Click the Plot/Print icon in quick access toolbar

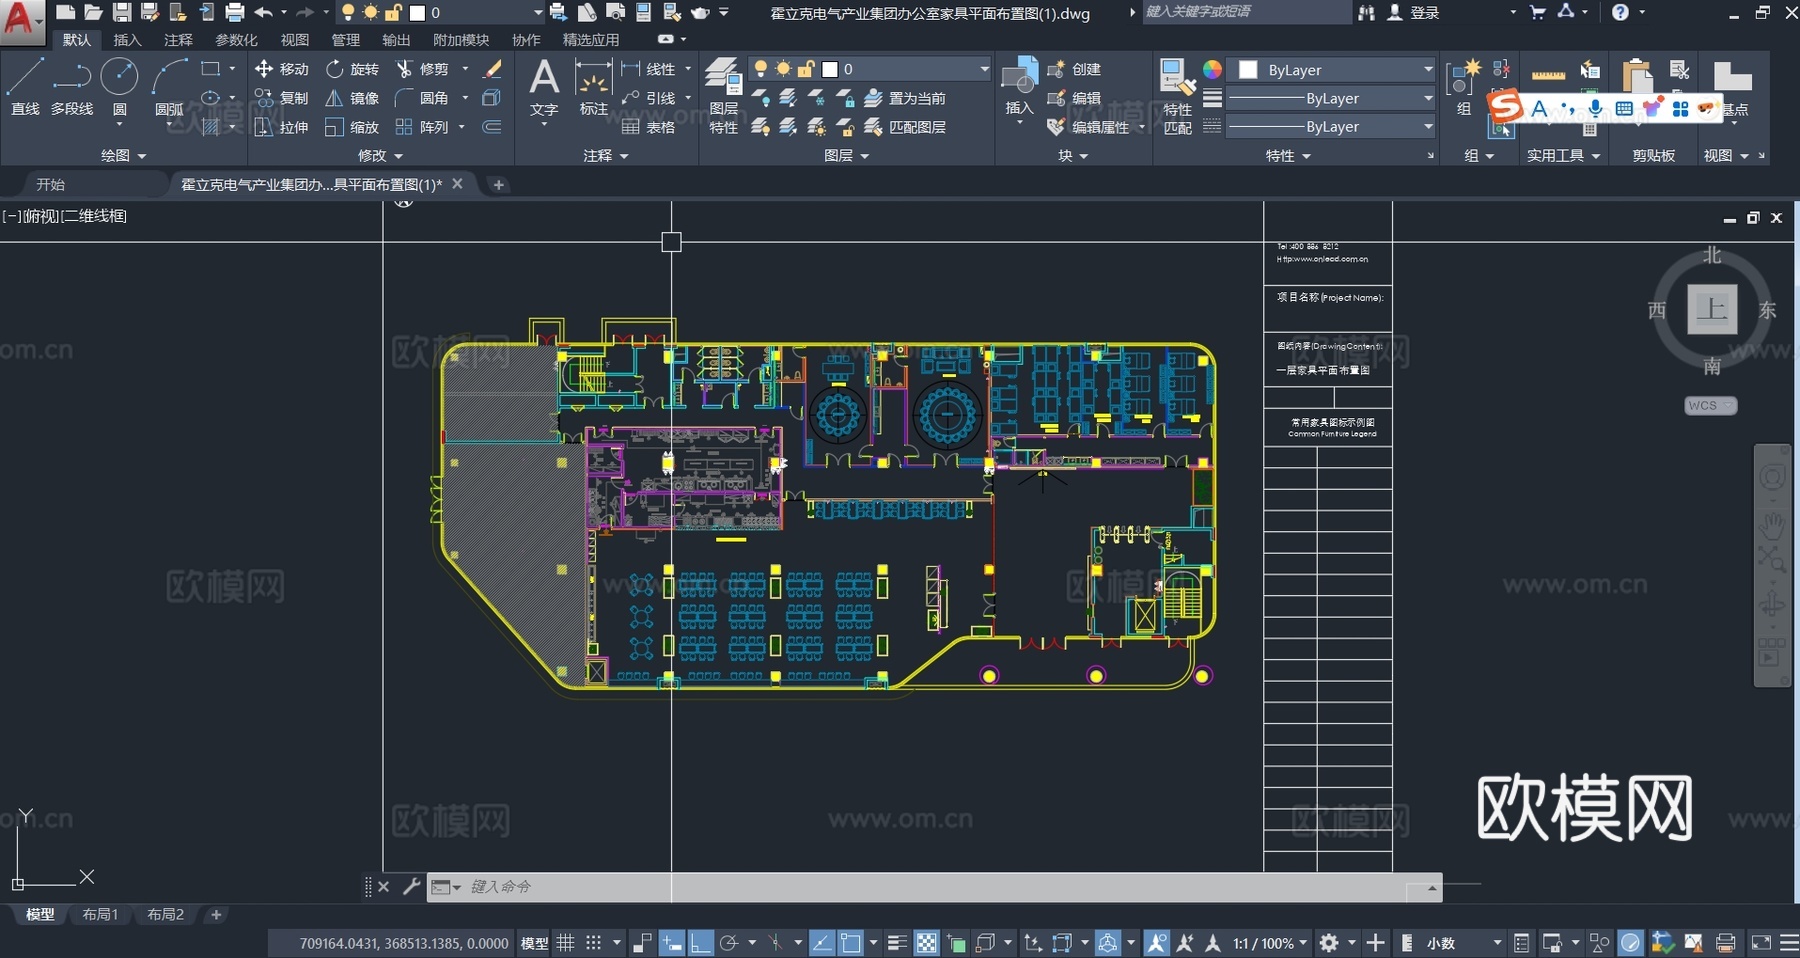click(235, 12)
